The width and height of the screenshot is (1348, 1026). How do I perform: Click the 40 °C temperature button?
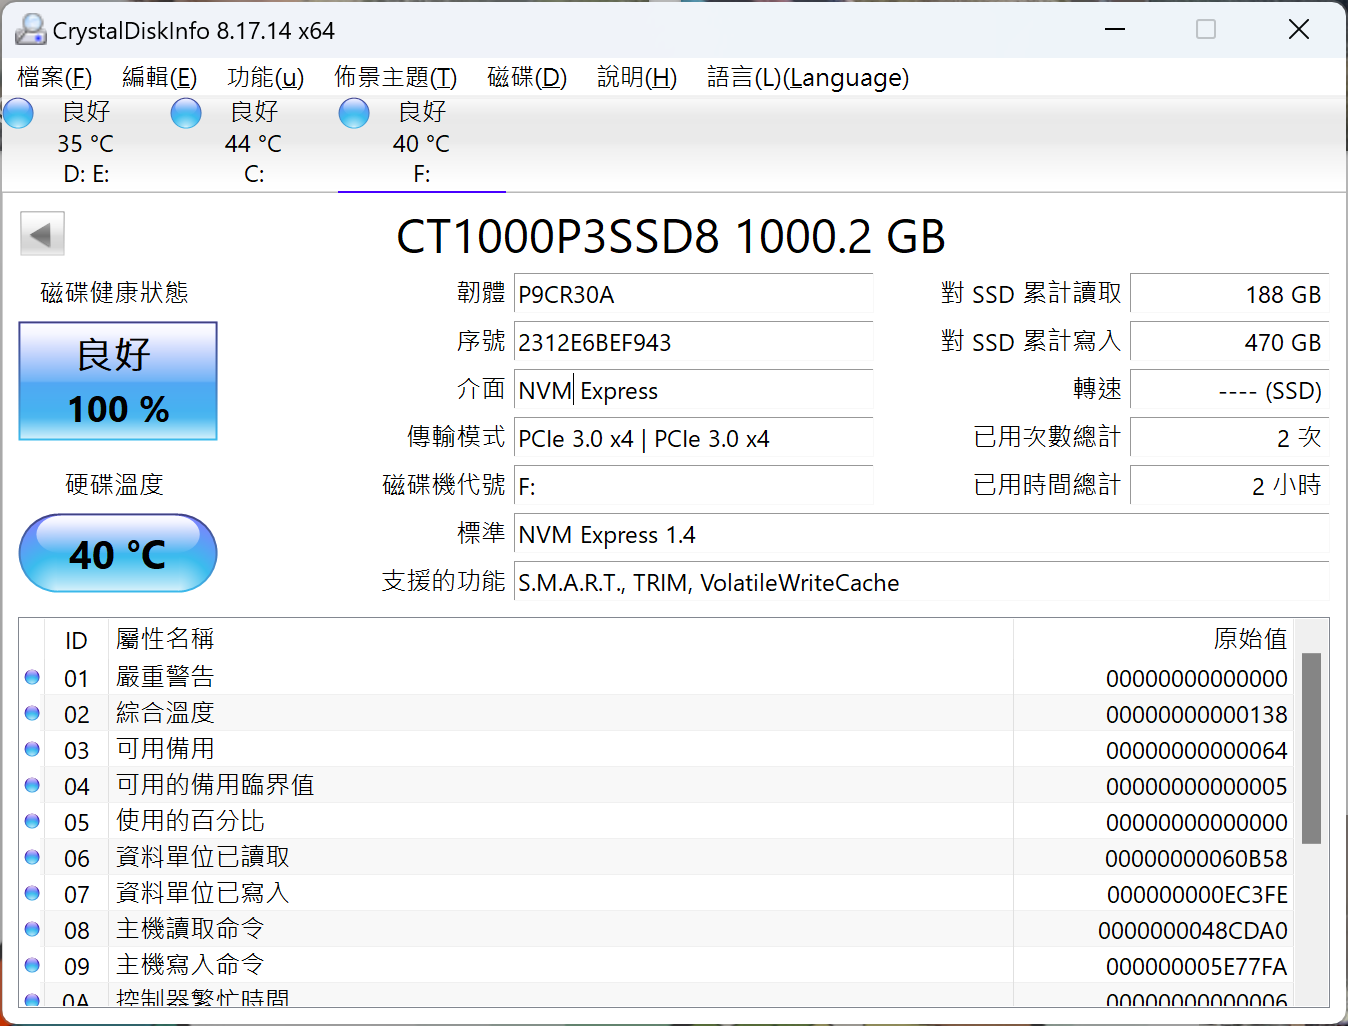pyautogui.click(x=118, y=554)
